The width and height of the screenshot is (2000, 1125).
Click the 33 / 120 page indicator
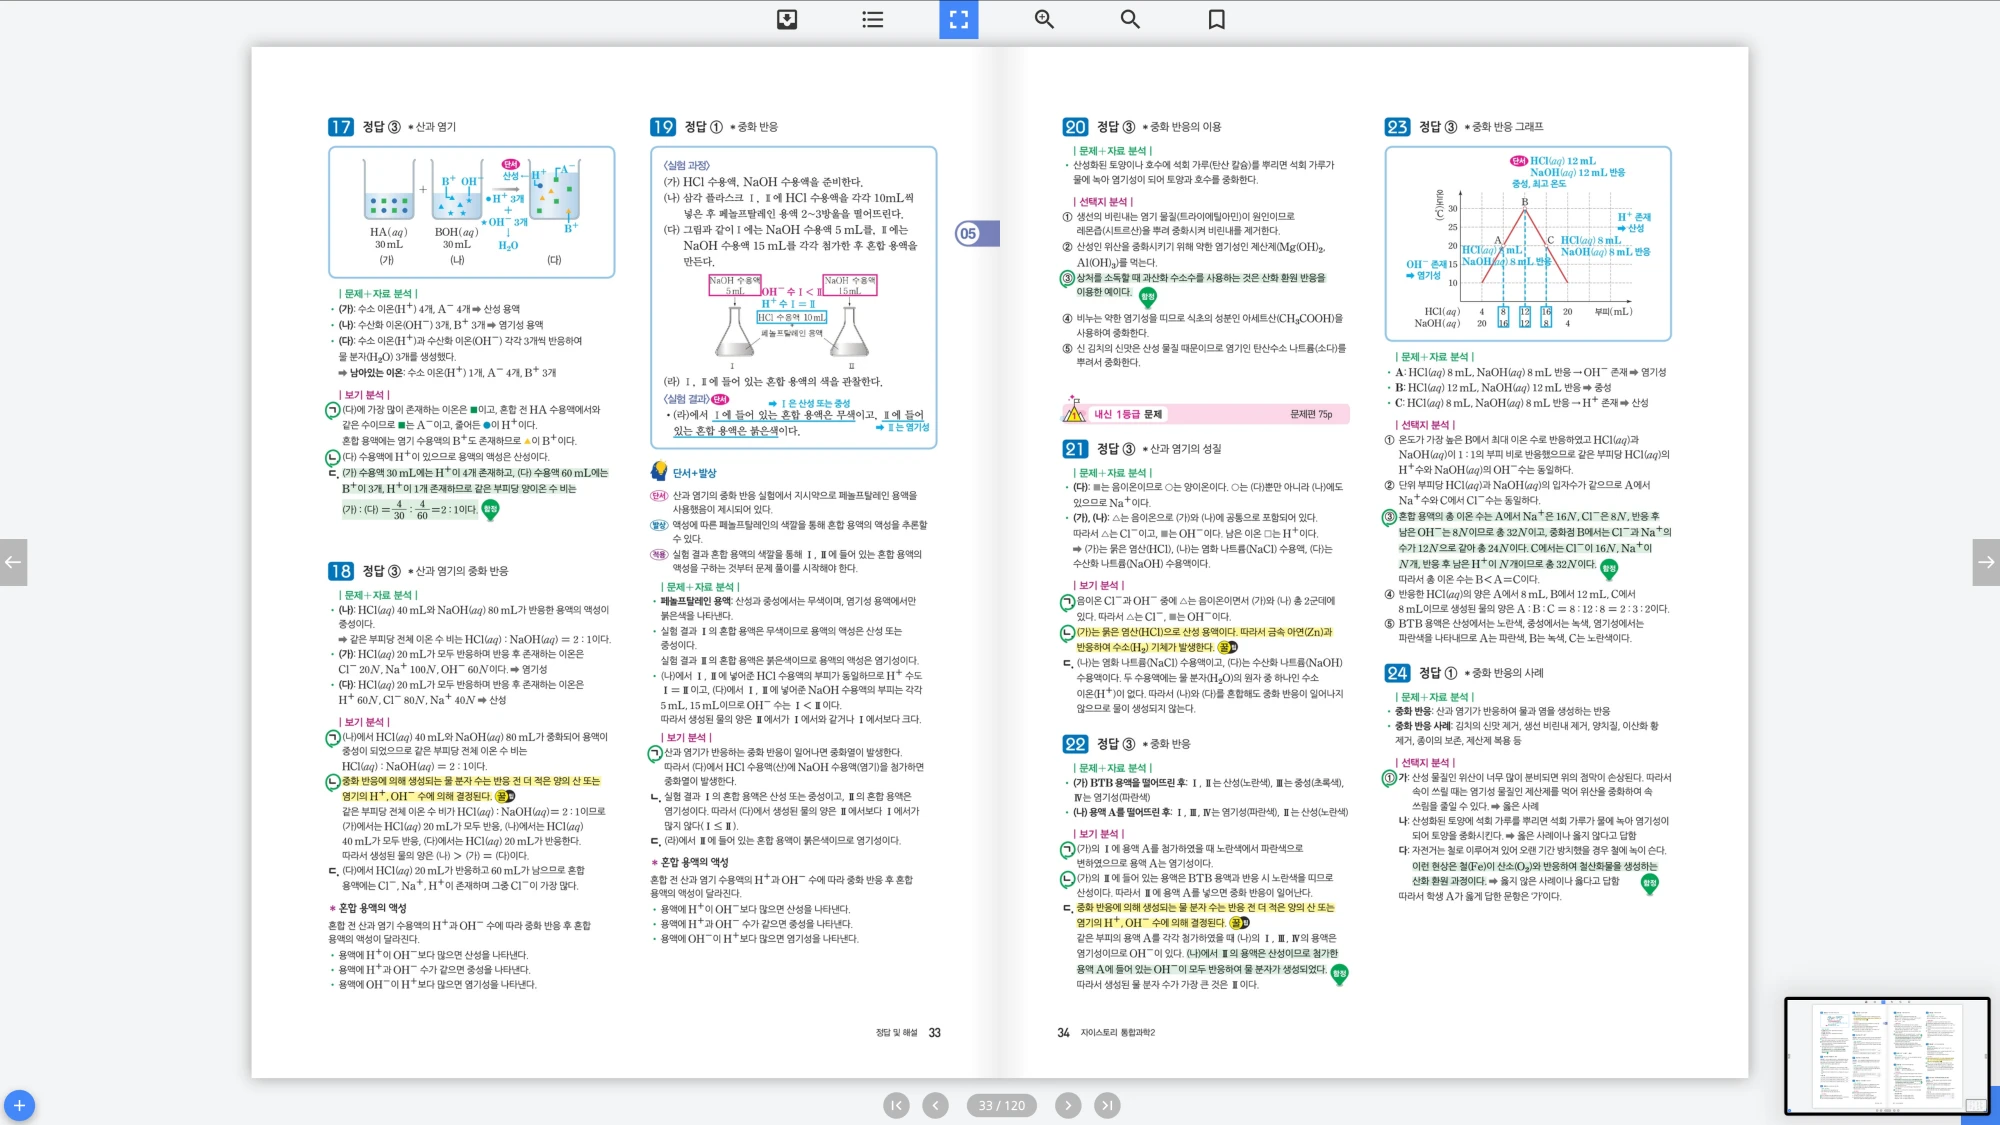pyautogui.click(x=1001, y=1105)
